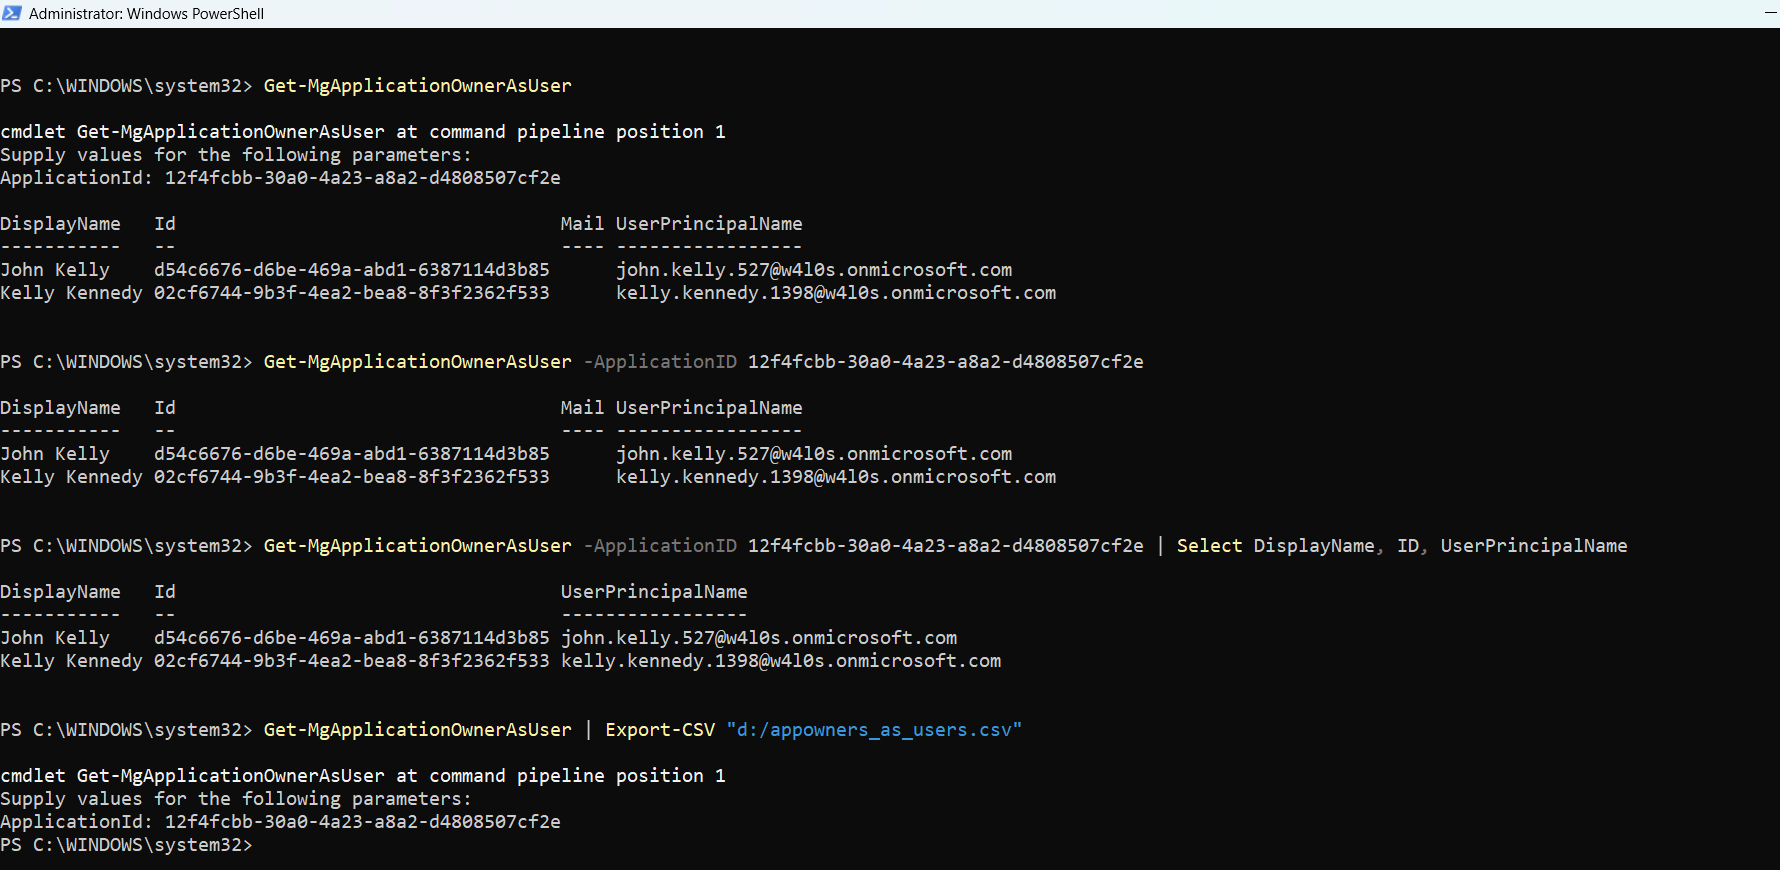Click the ApplicationId value above the last prompt

[362, 822]
